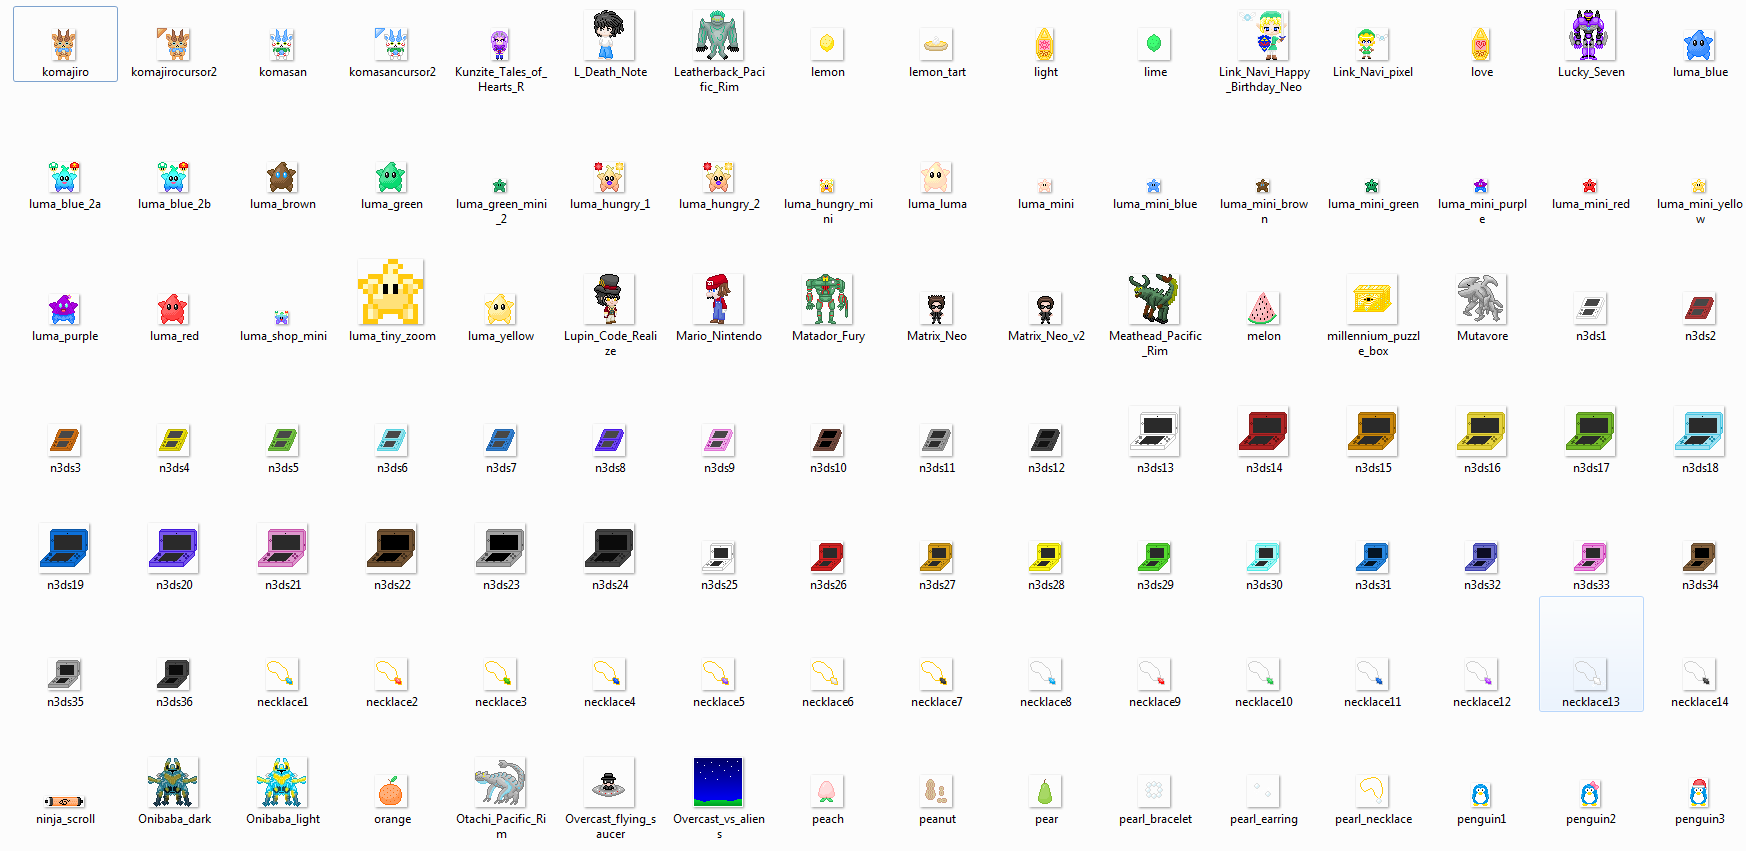
Task: Click the blue n3ds19 console icon
Action: coord(65,548)
